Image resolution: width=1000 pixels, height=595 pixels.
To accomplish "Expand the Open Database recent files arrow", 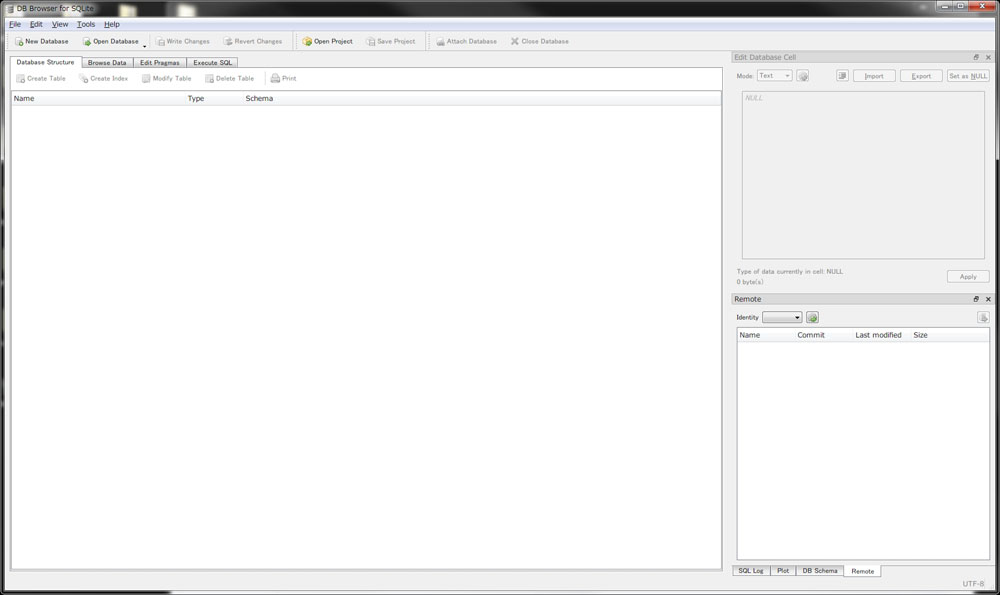I will (145, 46).
